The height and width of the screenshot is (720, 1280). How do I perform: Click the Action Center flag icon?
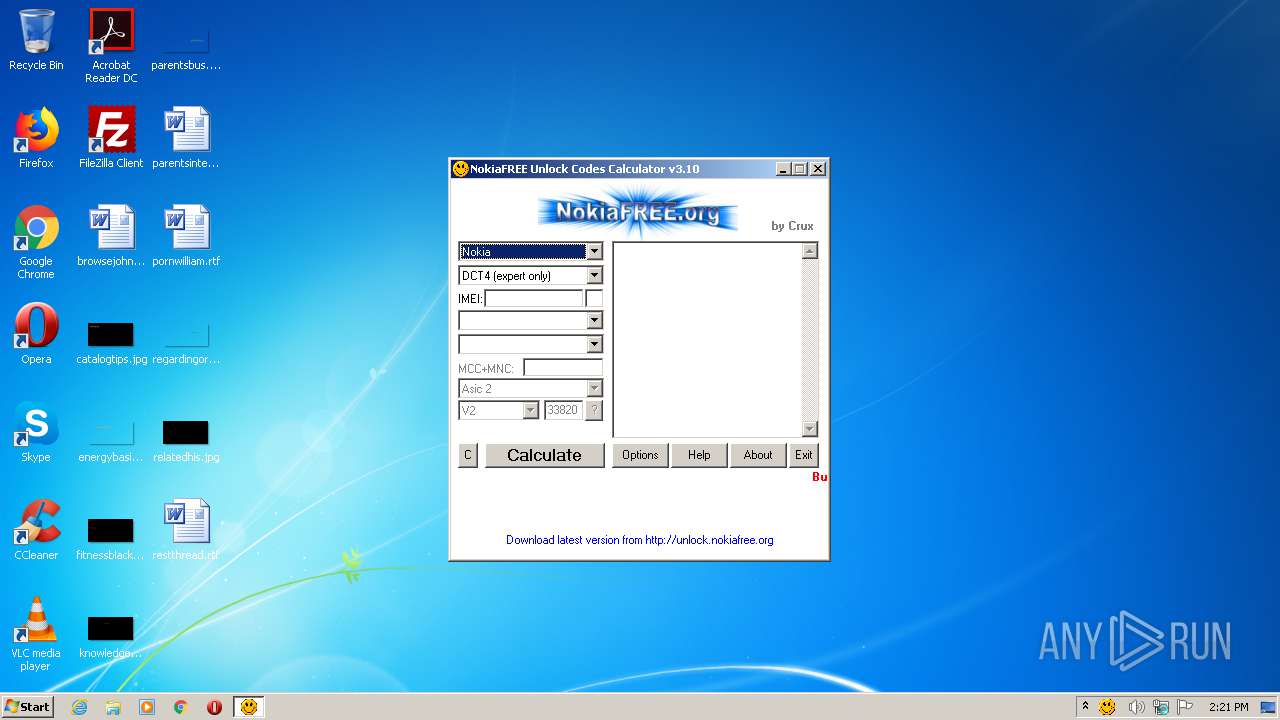(x=1185, y=707)
